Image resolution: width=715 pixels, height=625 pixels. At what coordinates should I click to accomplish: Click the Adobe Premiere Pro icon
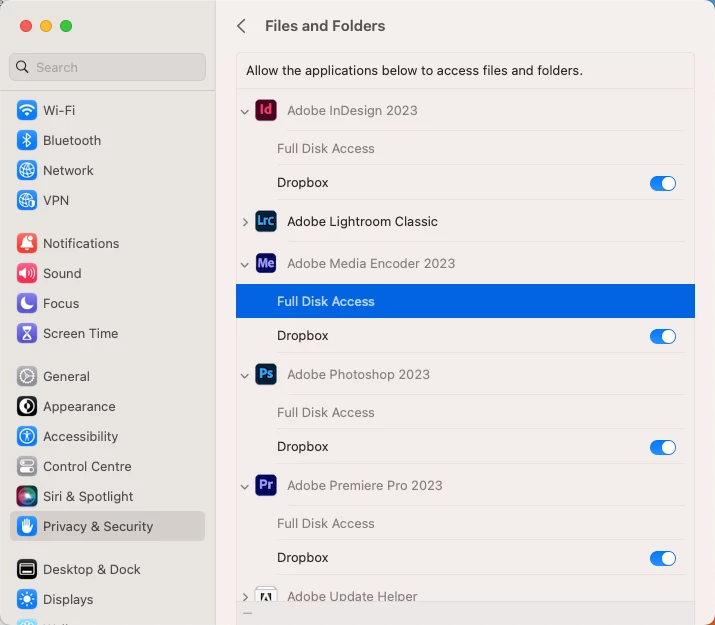point(265,485)
